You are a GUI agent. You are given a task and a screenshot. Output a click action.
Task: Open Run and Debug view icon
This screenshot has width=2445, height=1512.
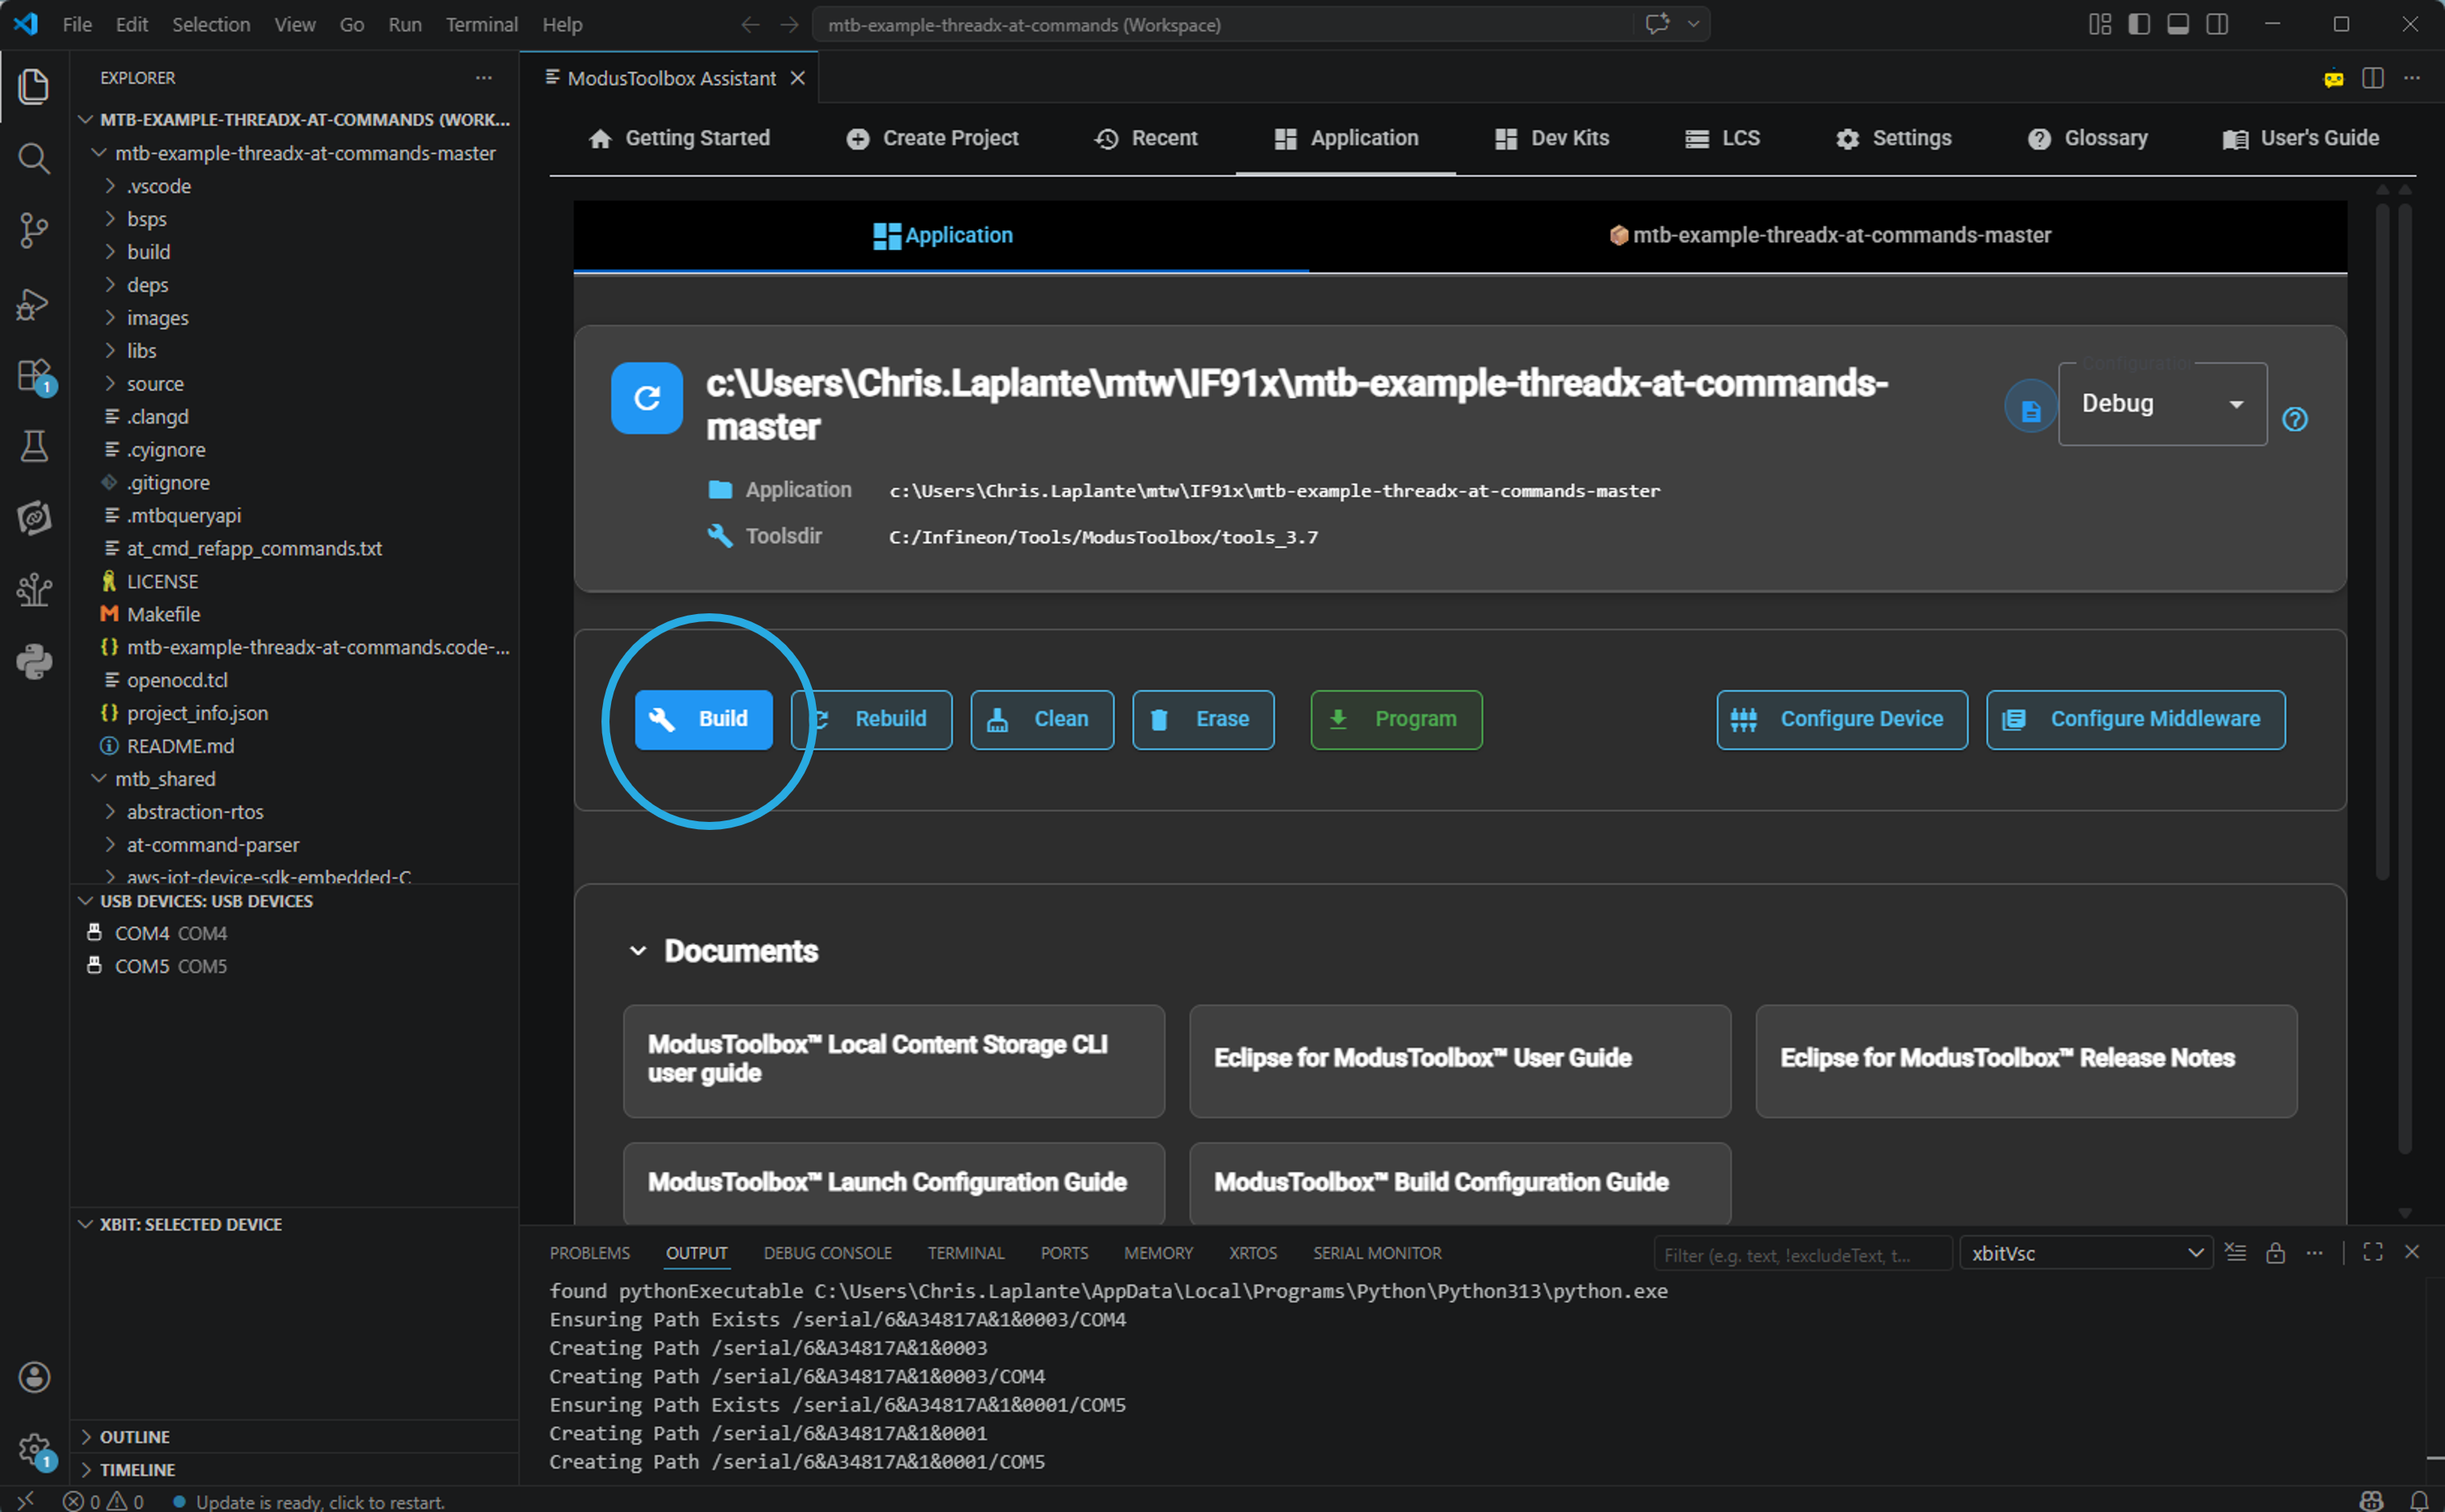pyautogui.click(x=34, y=303)
